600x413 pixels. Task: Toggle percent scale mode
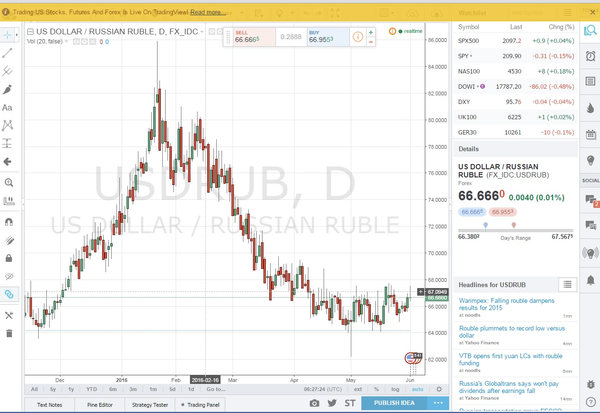pyautogui.click(x=377, y=389)
